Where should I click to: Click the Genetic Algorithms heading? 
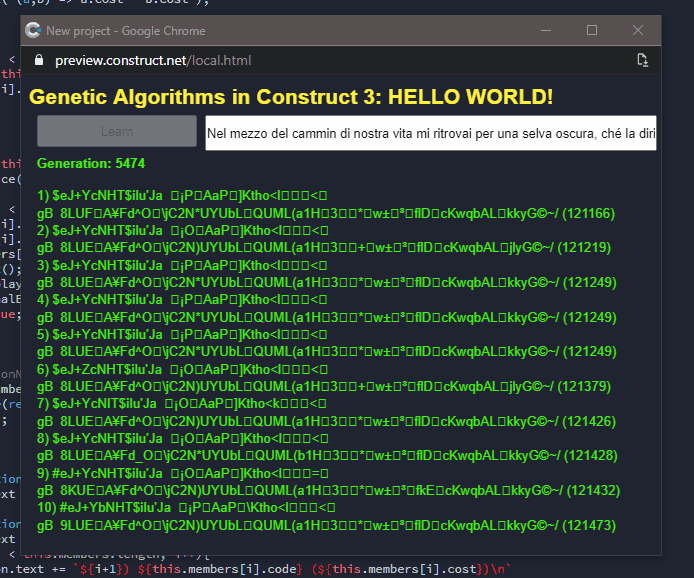[291, 96]
